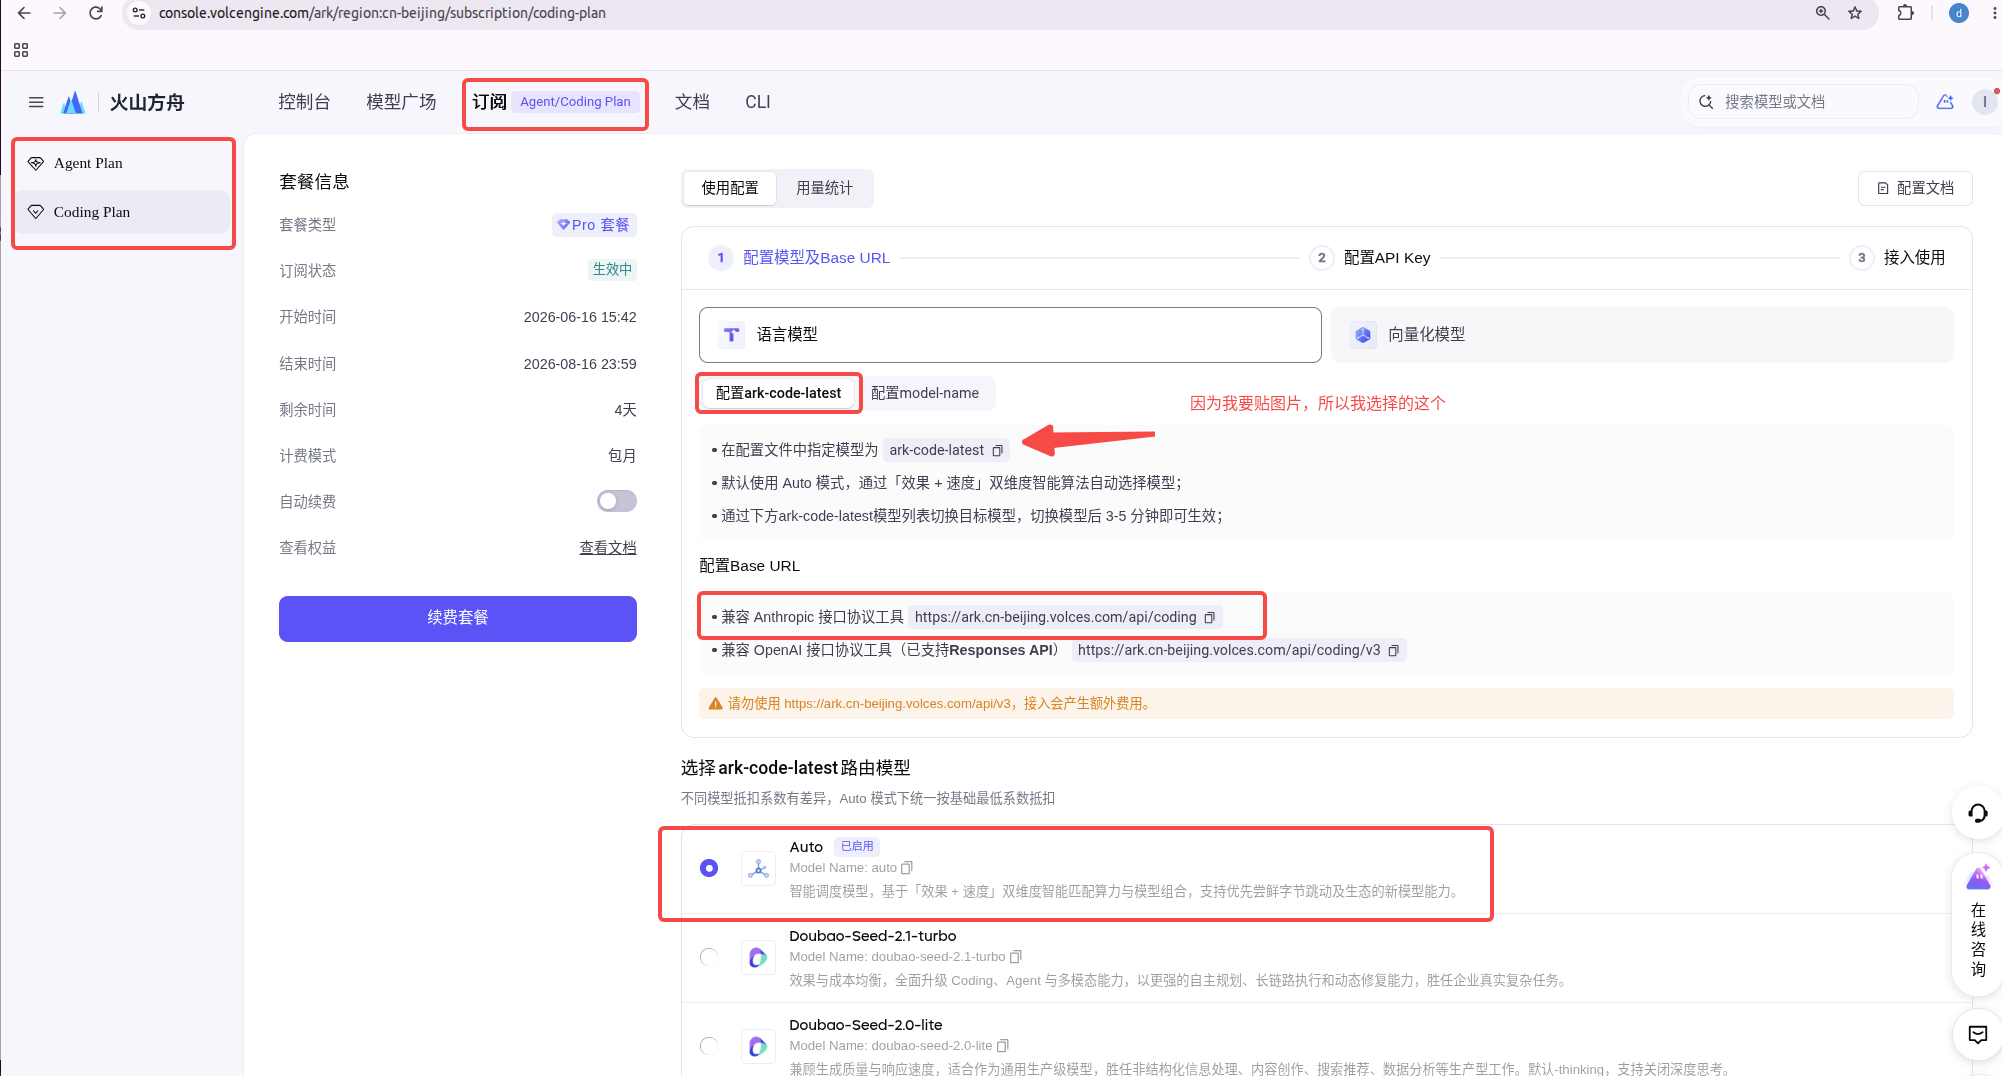Viewport: 2002px width, 1076px height.
Task: Copy the ark-code-latest model name
Action: (x=997, y=451)
